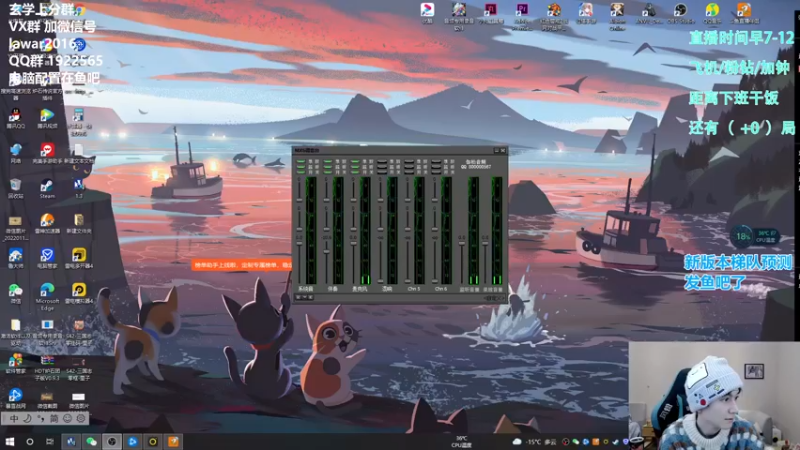This screenshot has width=800, height=450.
Task: Open the Tencent QQ penguin desktop shortcut
Action: pos(15,118)
